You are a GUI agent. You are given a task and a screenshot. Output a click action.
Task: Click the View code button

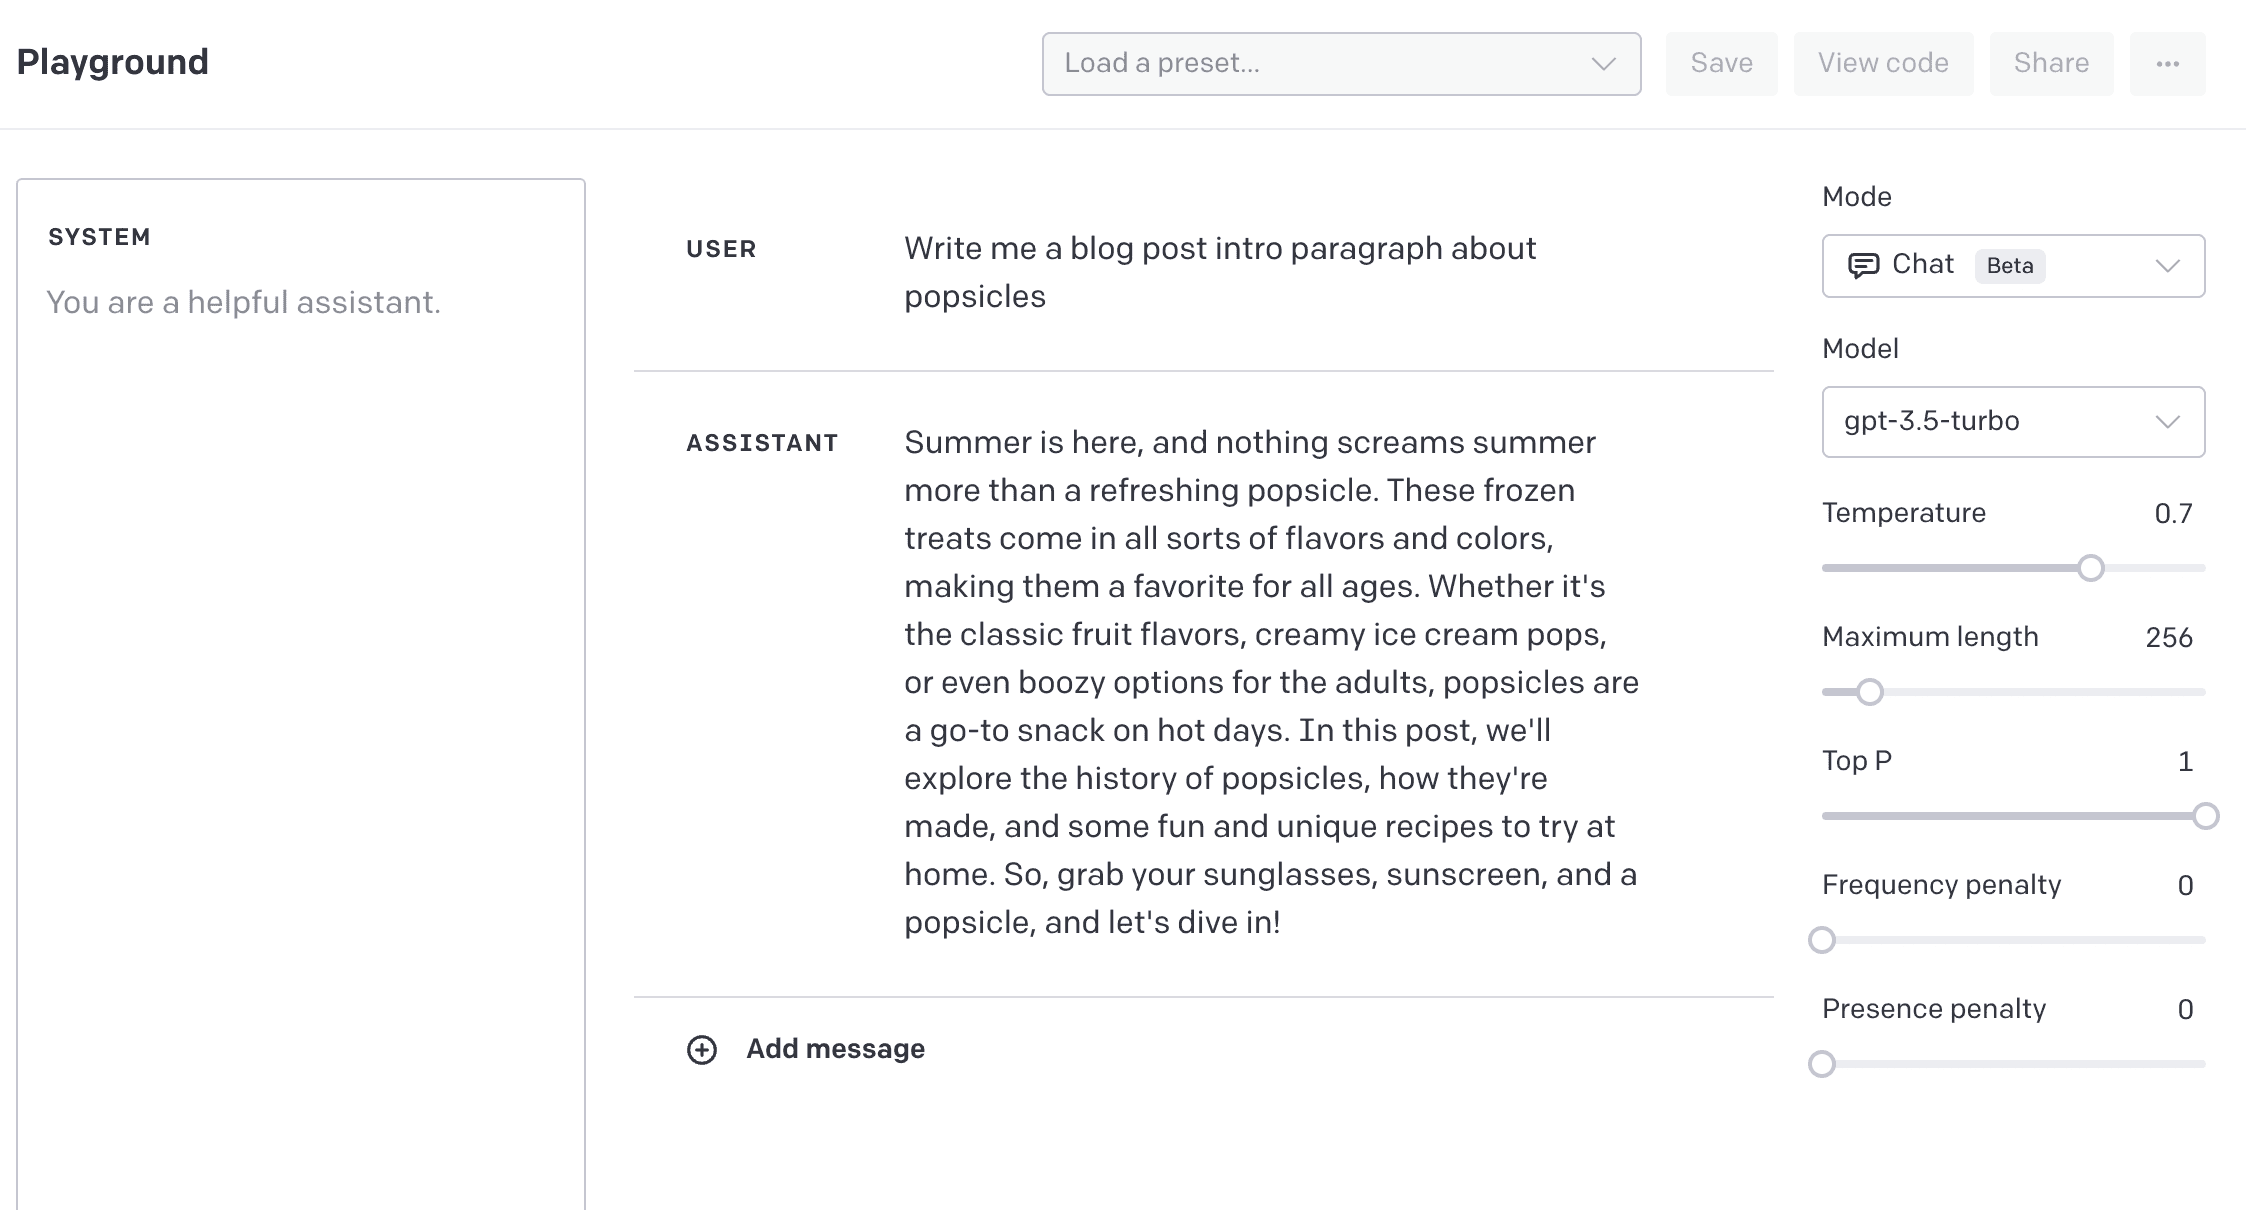(x=1883, y=62)
